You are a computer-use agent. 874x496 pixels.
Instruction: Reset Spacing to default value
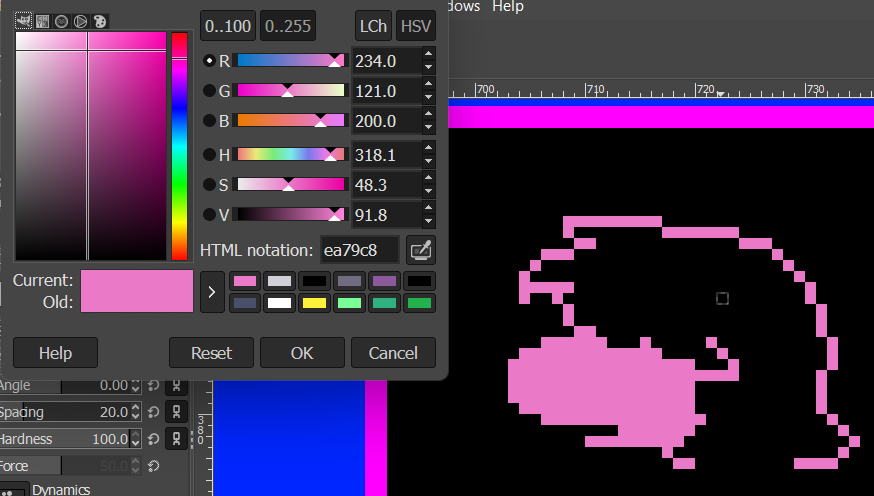click(x=153, y=412)
